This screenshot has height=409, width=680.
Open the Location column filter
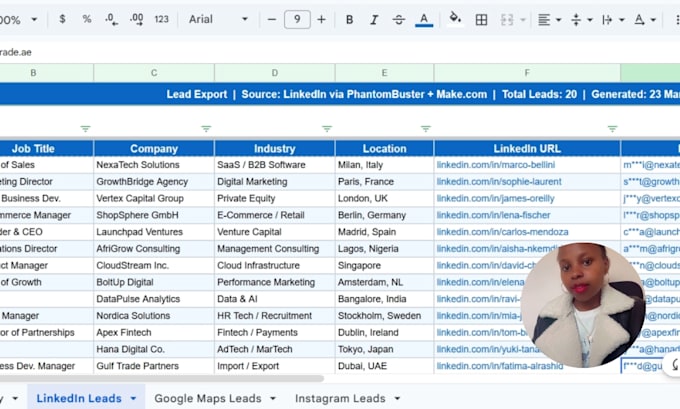click(426, 129)
